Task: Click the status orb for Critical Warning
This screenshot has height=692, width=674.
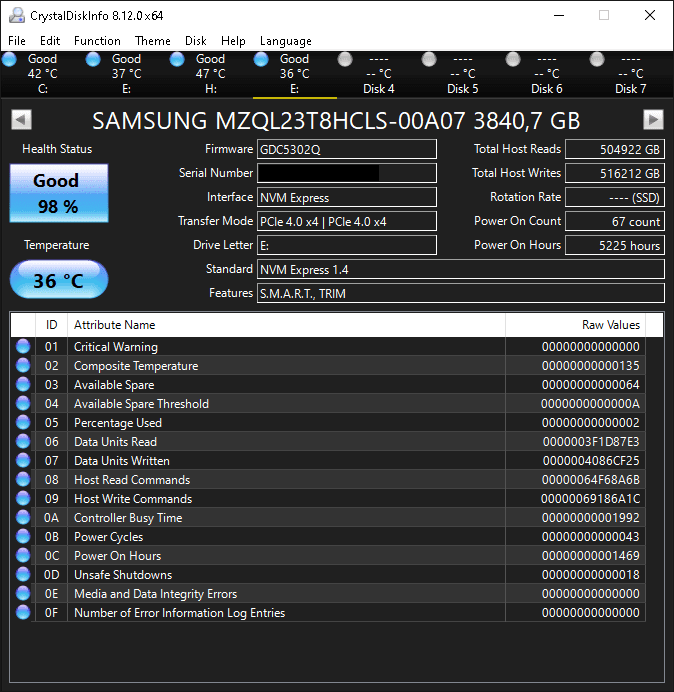Action: 23,346
